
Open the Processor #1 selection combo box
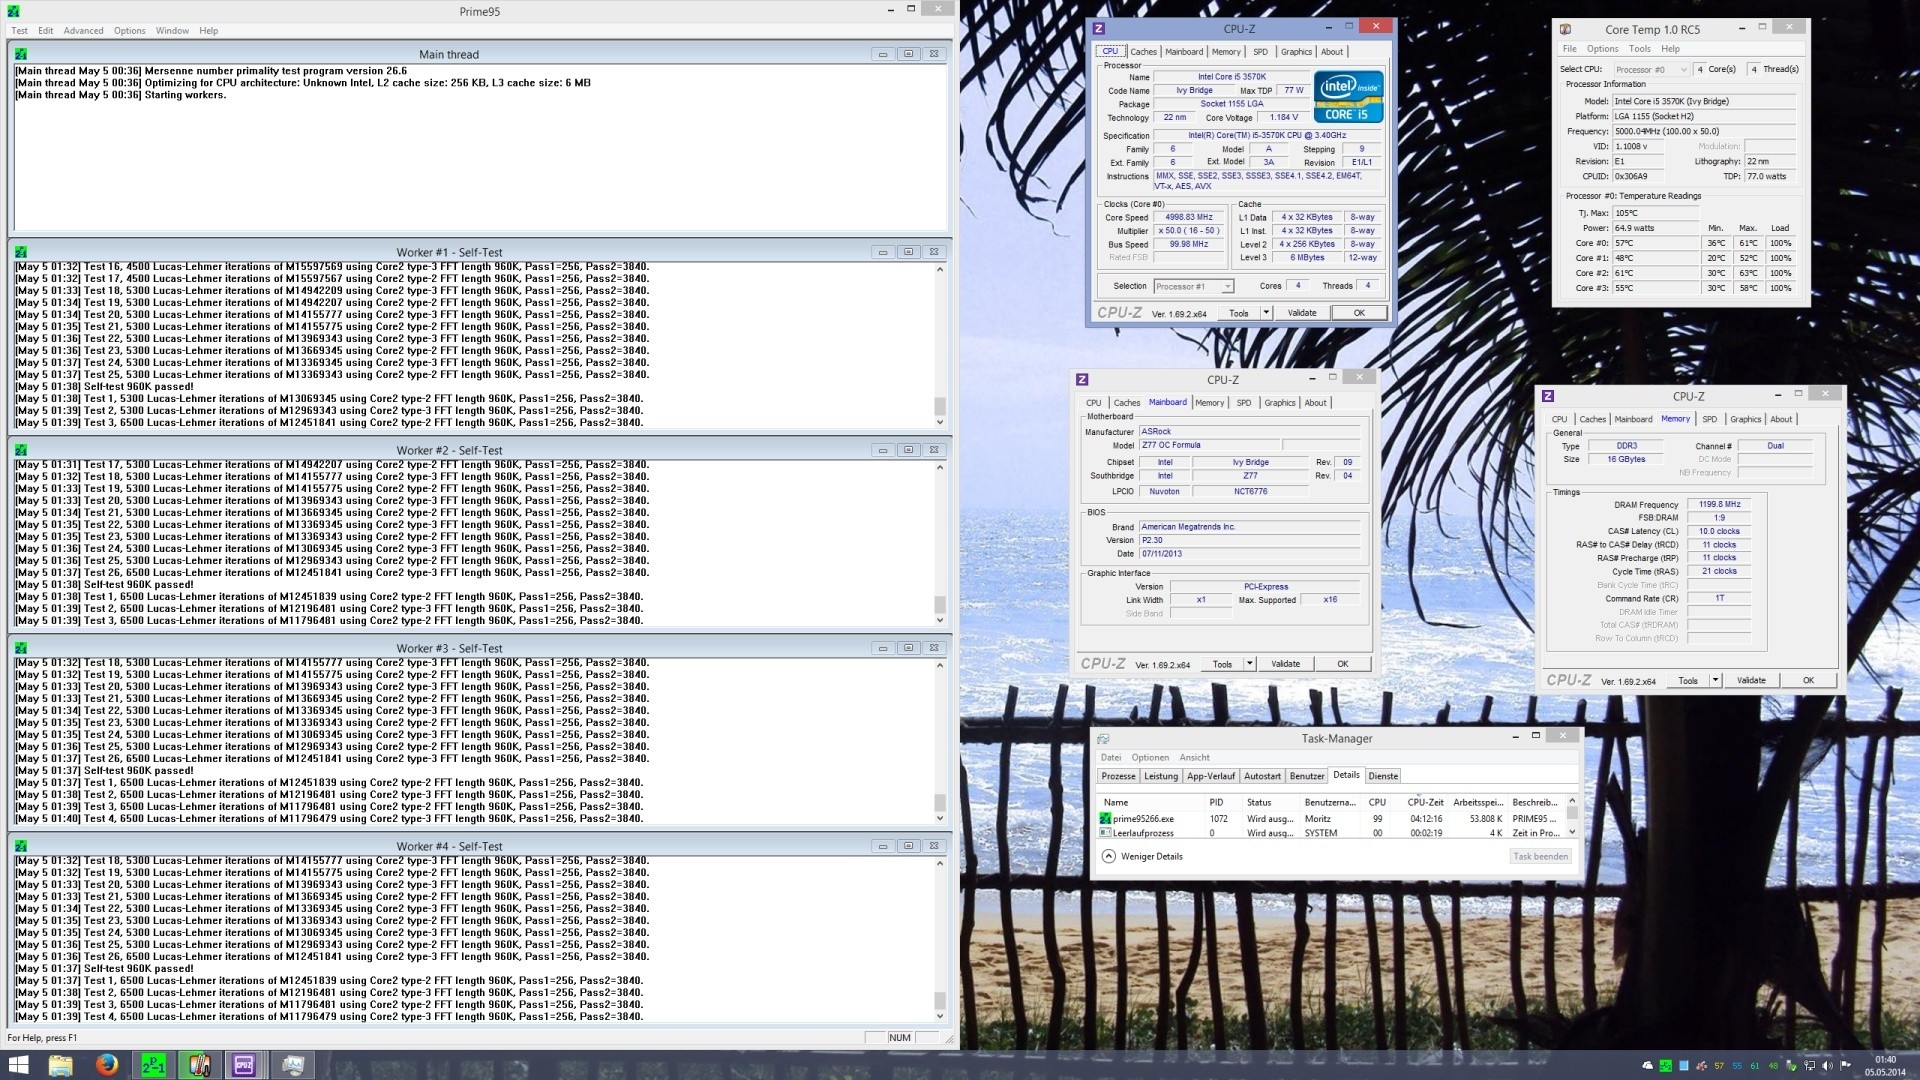click(x=1193, y=286)
